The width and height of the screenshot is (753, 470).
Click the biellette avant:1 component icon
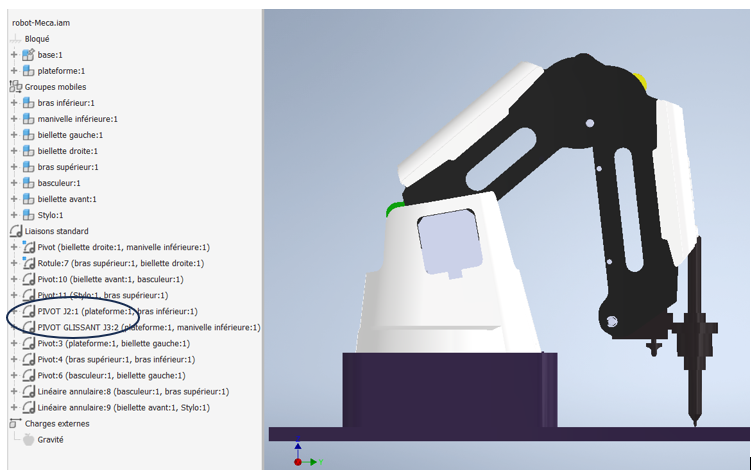28,199
